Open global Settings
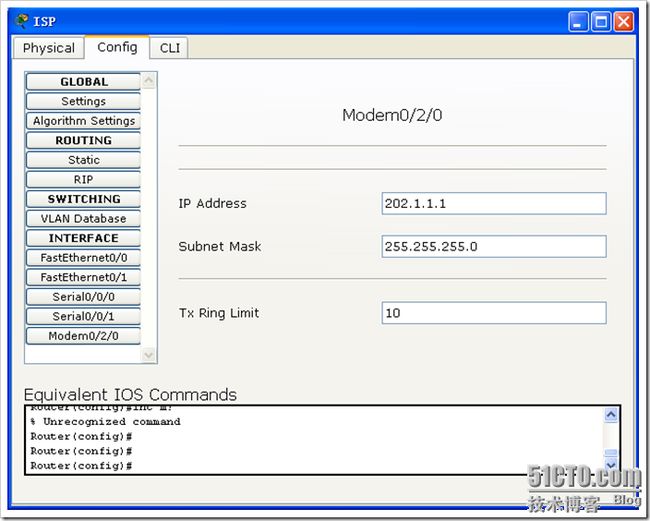The image size is (650, 521). pos(83,101)
